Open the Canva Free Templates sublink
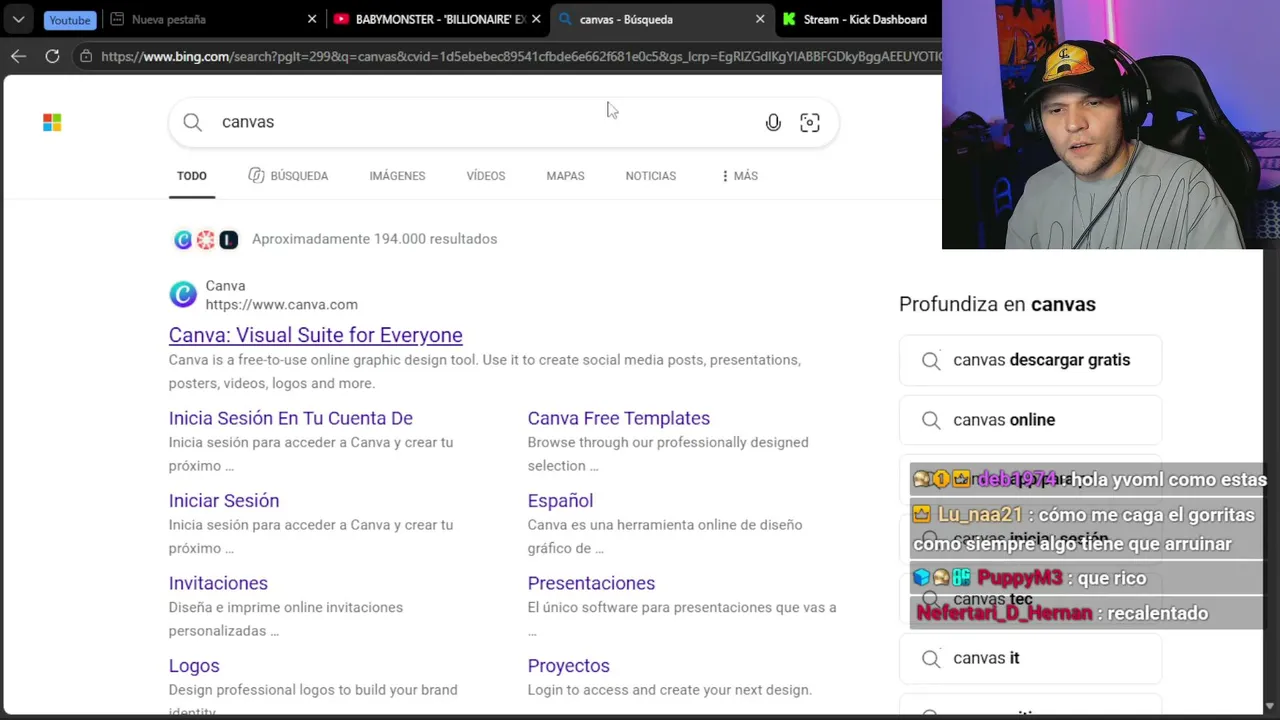The height and width of the screenshot is (720, 1280). (618, 418)
